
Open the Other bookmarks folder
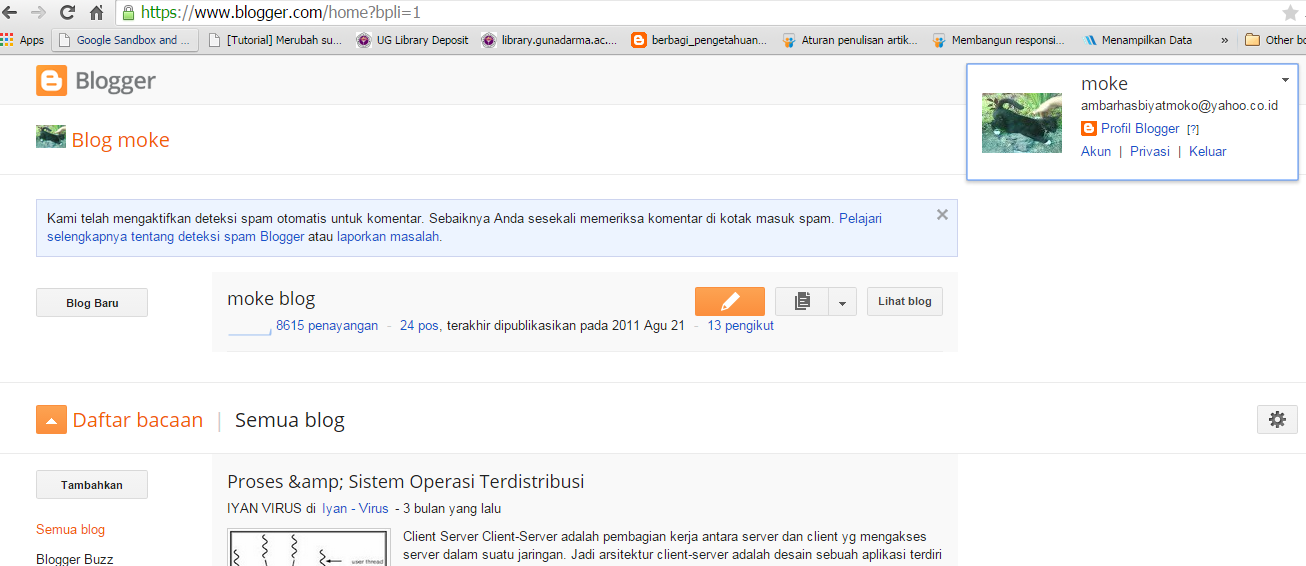(x=1275, y=40)
